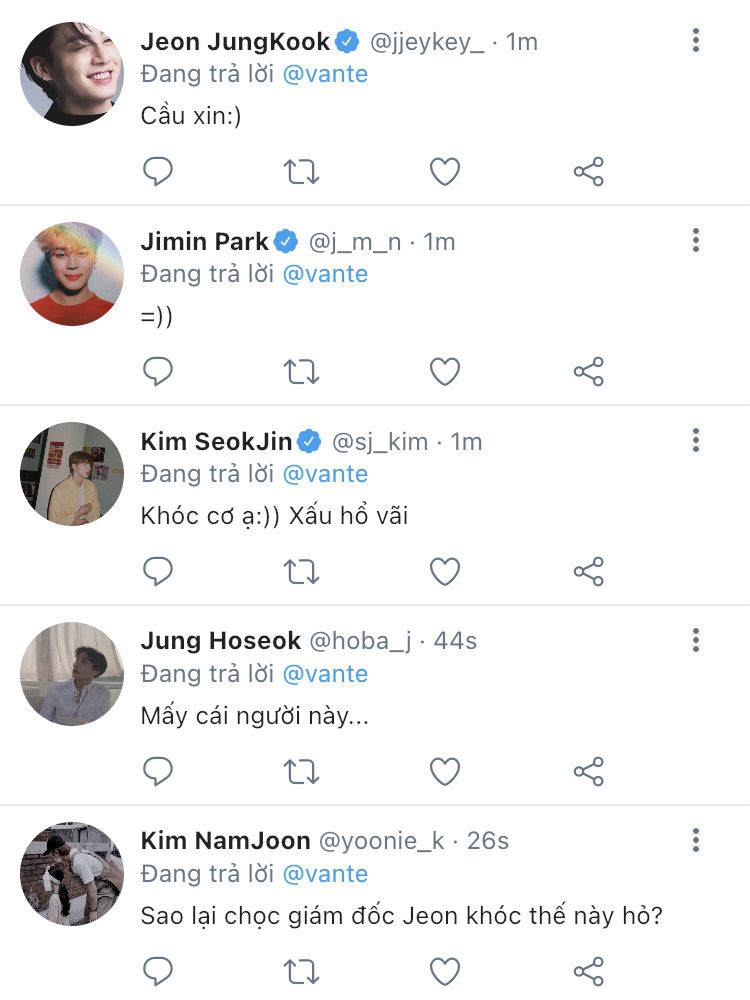Reply to Jeon JungKook's tweet
Viewport: 750px width, 1000px height.
pyautogui.click(x=158, y=172)
